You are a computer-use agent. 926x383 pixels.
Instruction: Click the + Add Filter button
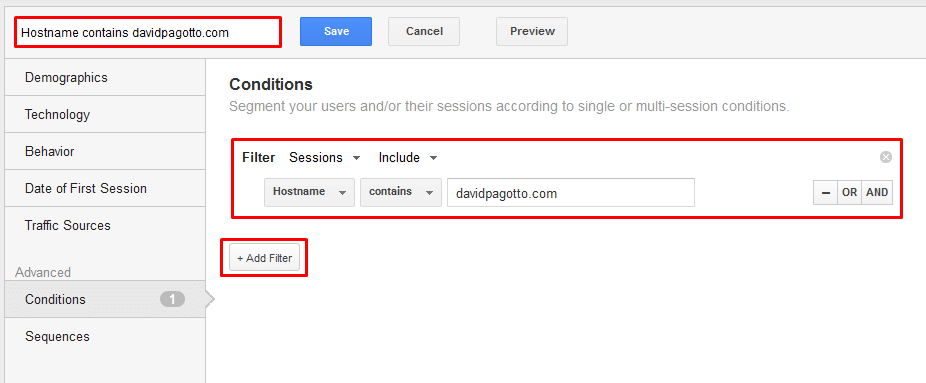pyautogui.click(x=265, y=258)
